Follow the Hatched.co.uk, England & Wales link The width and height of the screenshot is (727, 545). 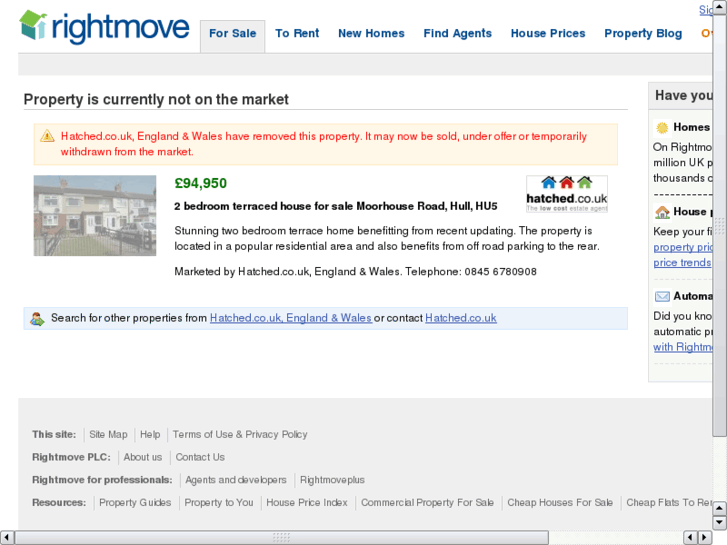pos(291,318)
